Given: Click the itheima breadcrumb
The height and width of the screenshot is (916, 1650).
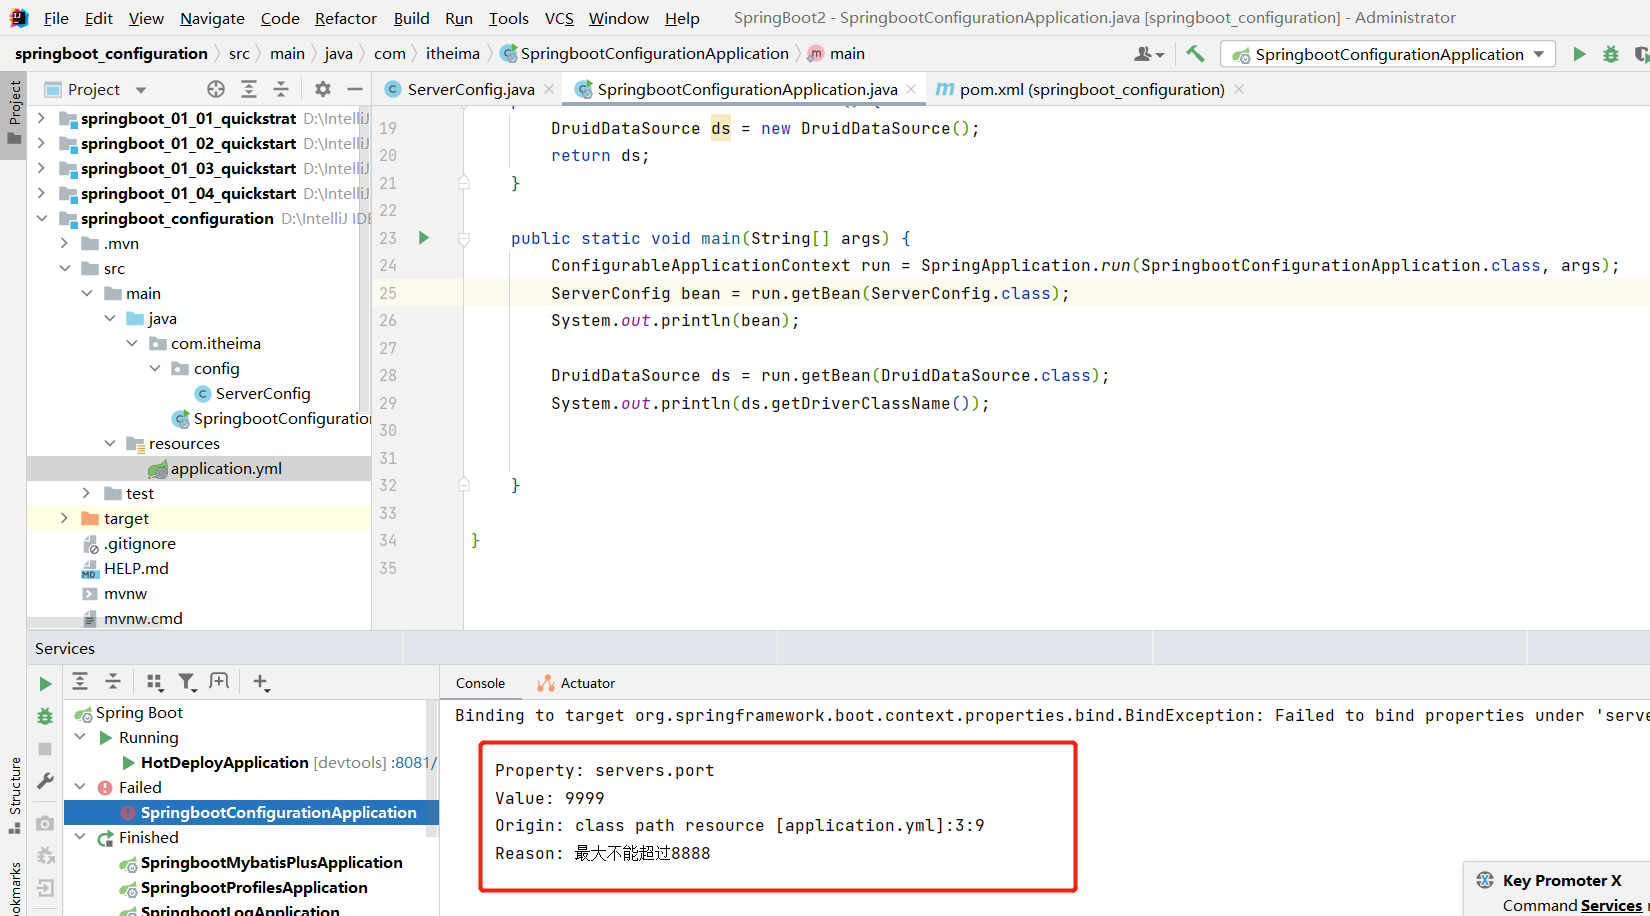Looking at the screenshot, I should click(453, 54).
